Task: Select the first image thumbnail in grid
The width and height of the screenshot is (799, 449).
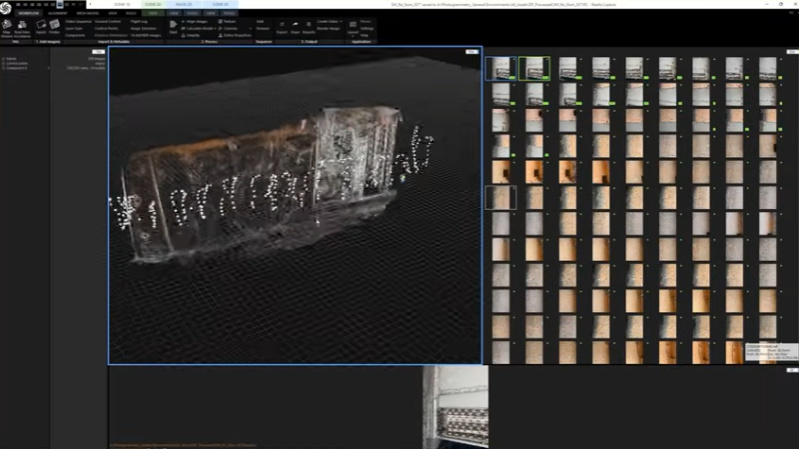Action: [500, 68]
